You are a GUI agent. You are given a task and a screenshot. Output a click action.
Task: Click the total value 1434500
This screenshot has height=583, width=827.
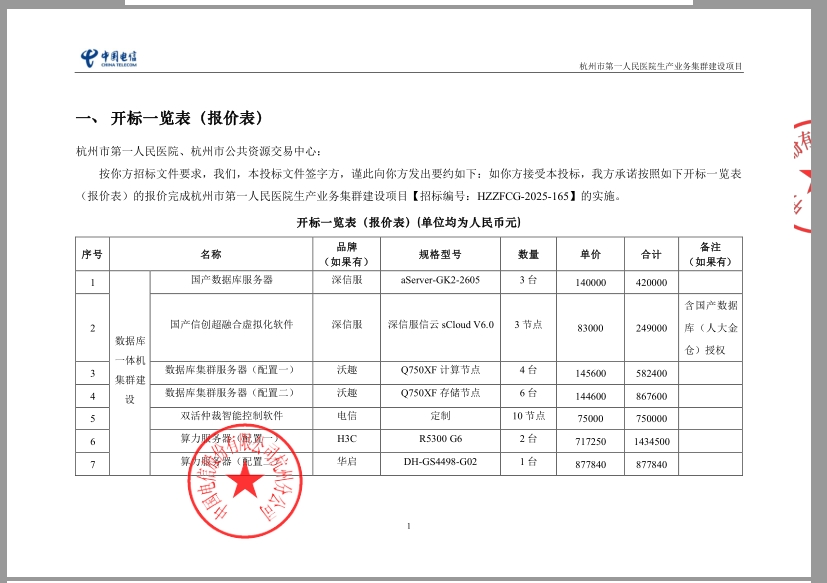(x=651, y=441)
